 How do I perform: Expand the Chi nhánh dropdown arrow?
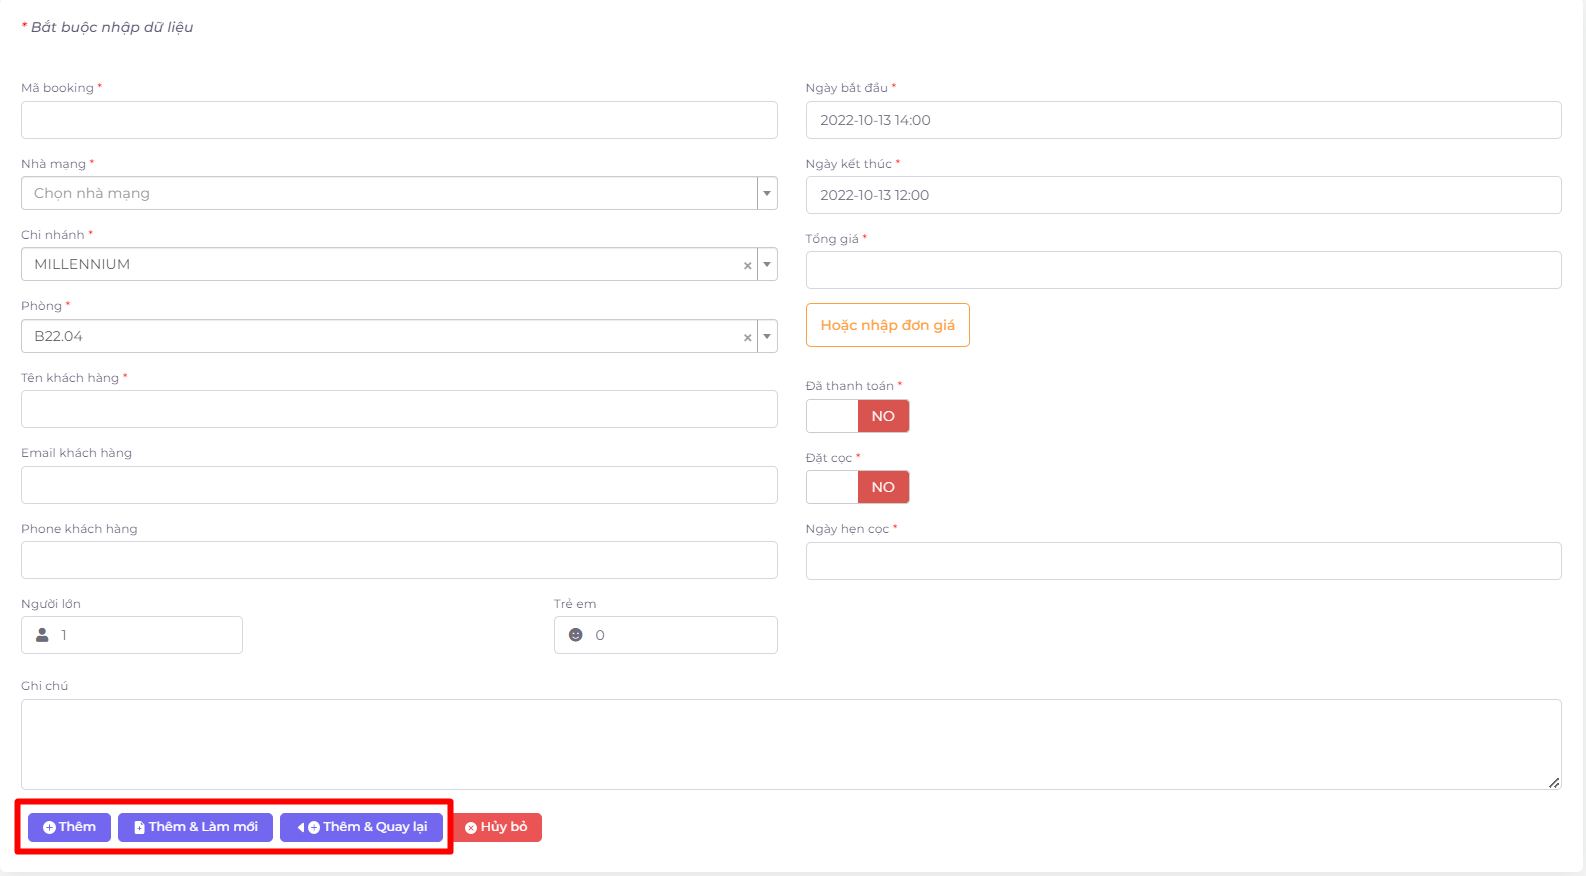pos(767,265)
